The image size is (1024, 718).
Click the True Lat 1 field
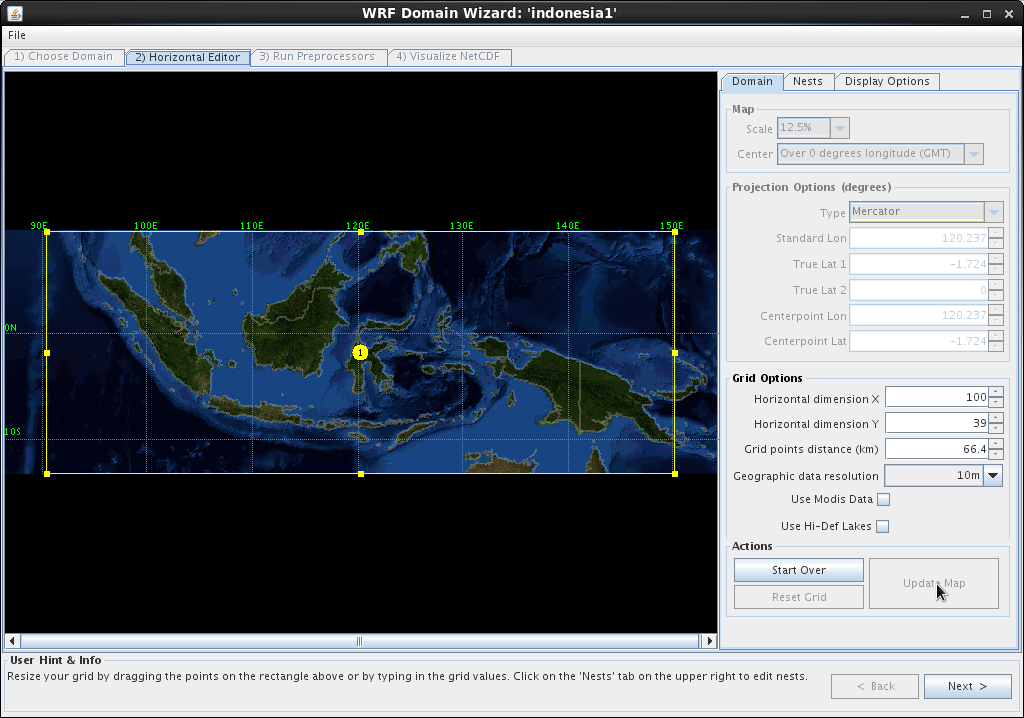click(x=919, y=265)
